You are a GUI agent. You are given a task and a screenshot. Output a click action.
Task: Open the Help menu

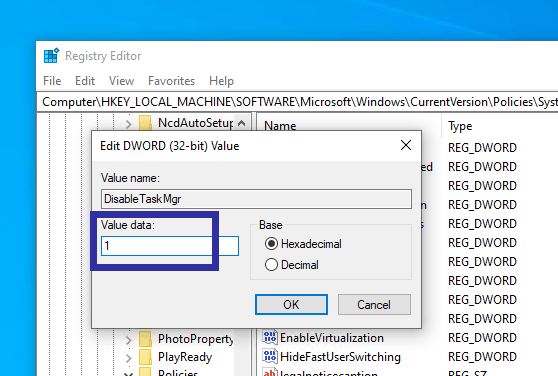[221, 81]
